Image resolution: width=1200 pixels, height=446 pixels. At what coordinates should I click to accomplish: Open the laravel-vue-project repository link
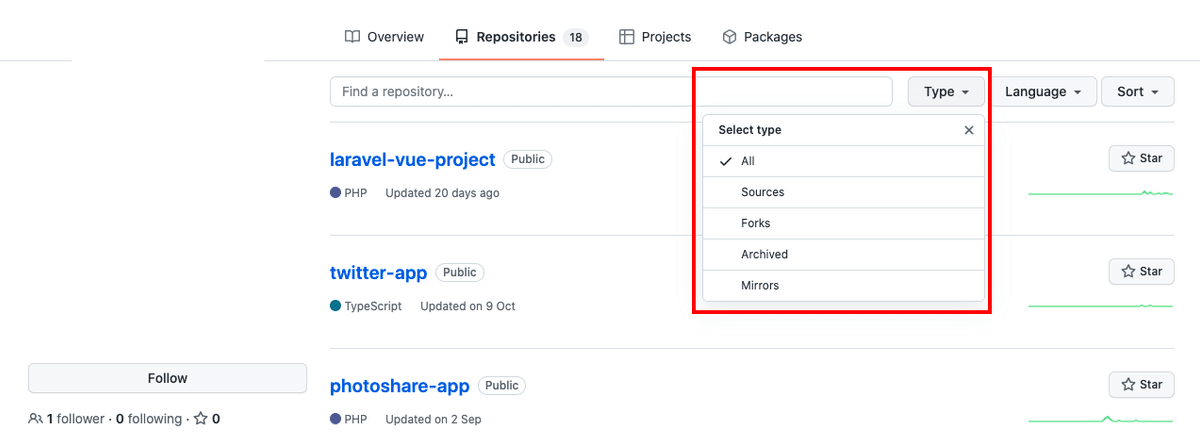coord(412,159)
